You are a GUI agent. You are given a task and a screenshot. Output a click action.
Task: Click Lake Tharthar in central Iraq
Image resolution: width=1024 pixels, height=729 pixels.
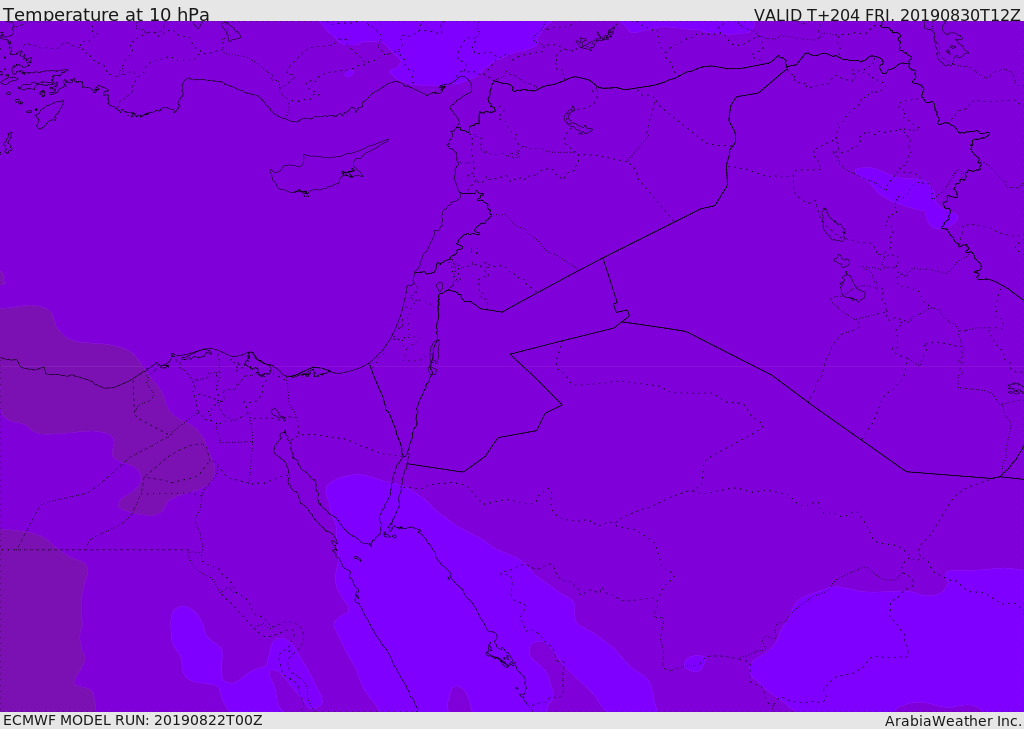[x=833, y=225]
